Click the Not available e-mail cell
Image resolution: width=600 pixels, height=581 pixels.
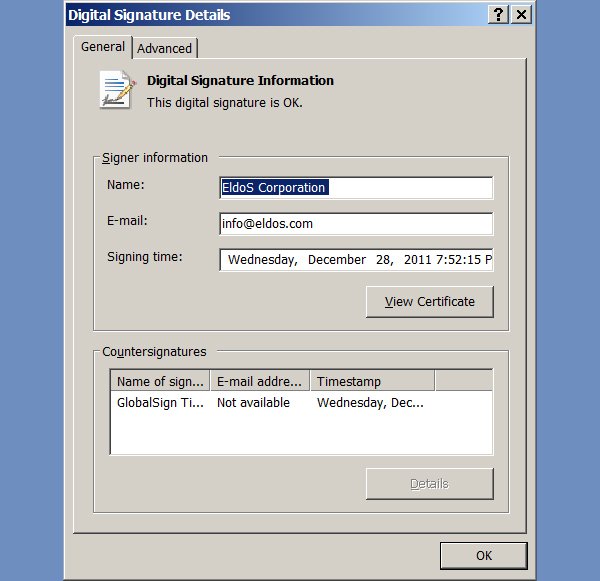pos(253,403)
